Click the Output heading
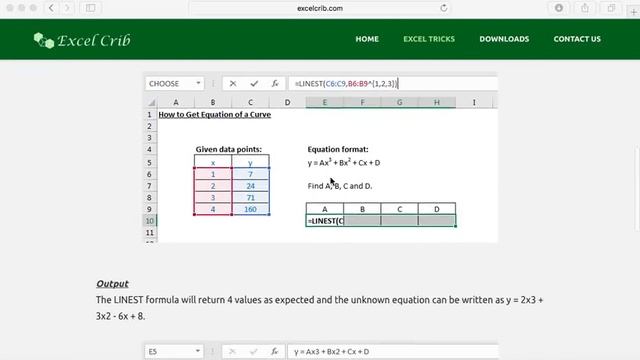This screenshot has height=360, width=640. 112,284
